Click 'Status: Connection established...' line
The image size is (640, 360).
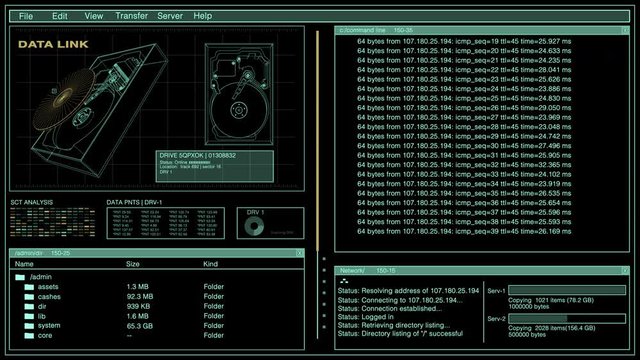[390, 309]
